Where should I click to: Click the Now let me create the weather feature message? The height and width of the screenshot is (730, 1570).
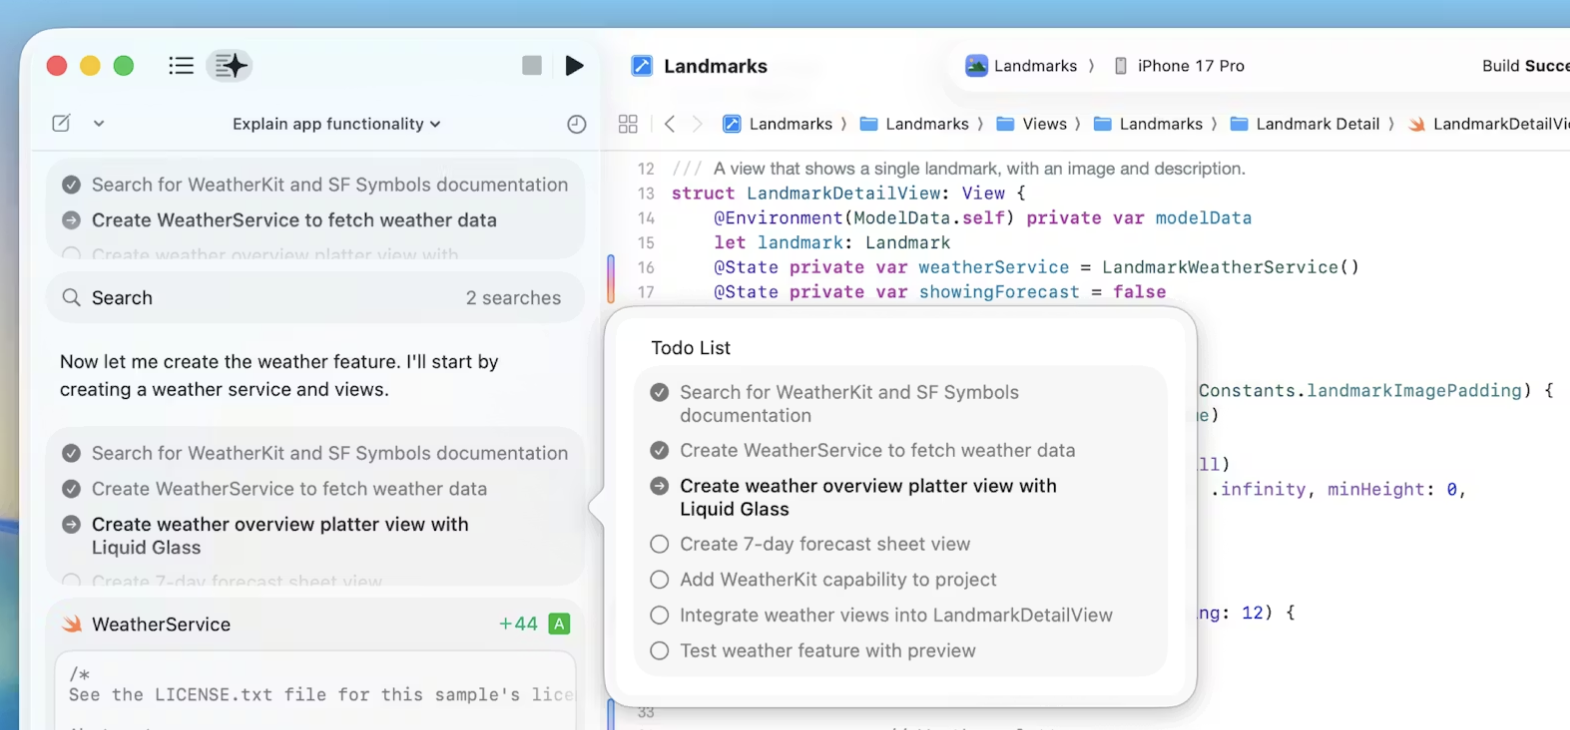point(279,375)
